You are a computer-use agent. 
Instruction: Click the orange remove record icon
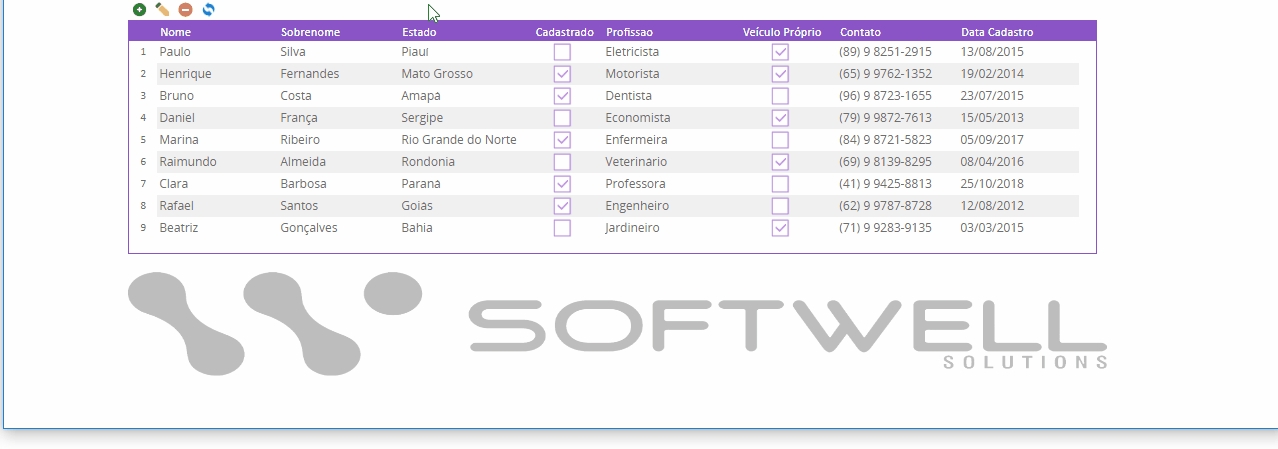coord(185,10)
